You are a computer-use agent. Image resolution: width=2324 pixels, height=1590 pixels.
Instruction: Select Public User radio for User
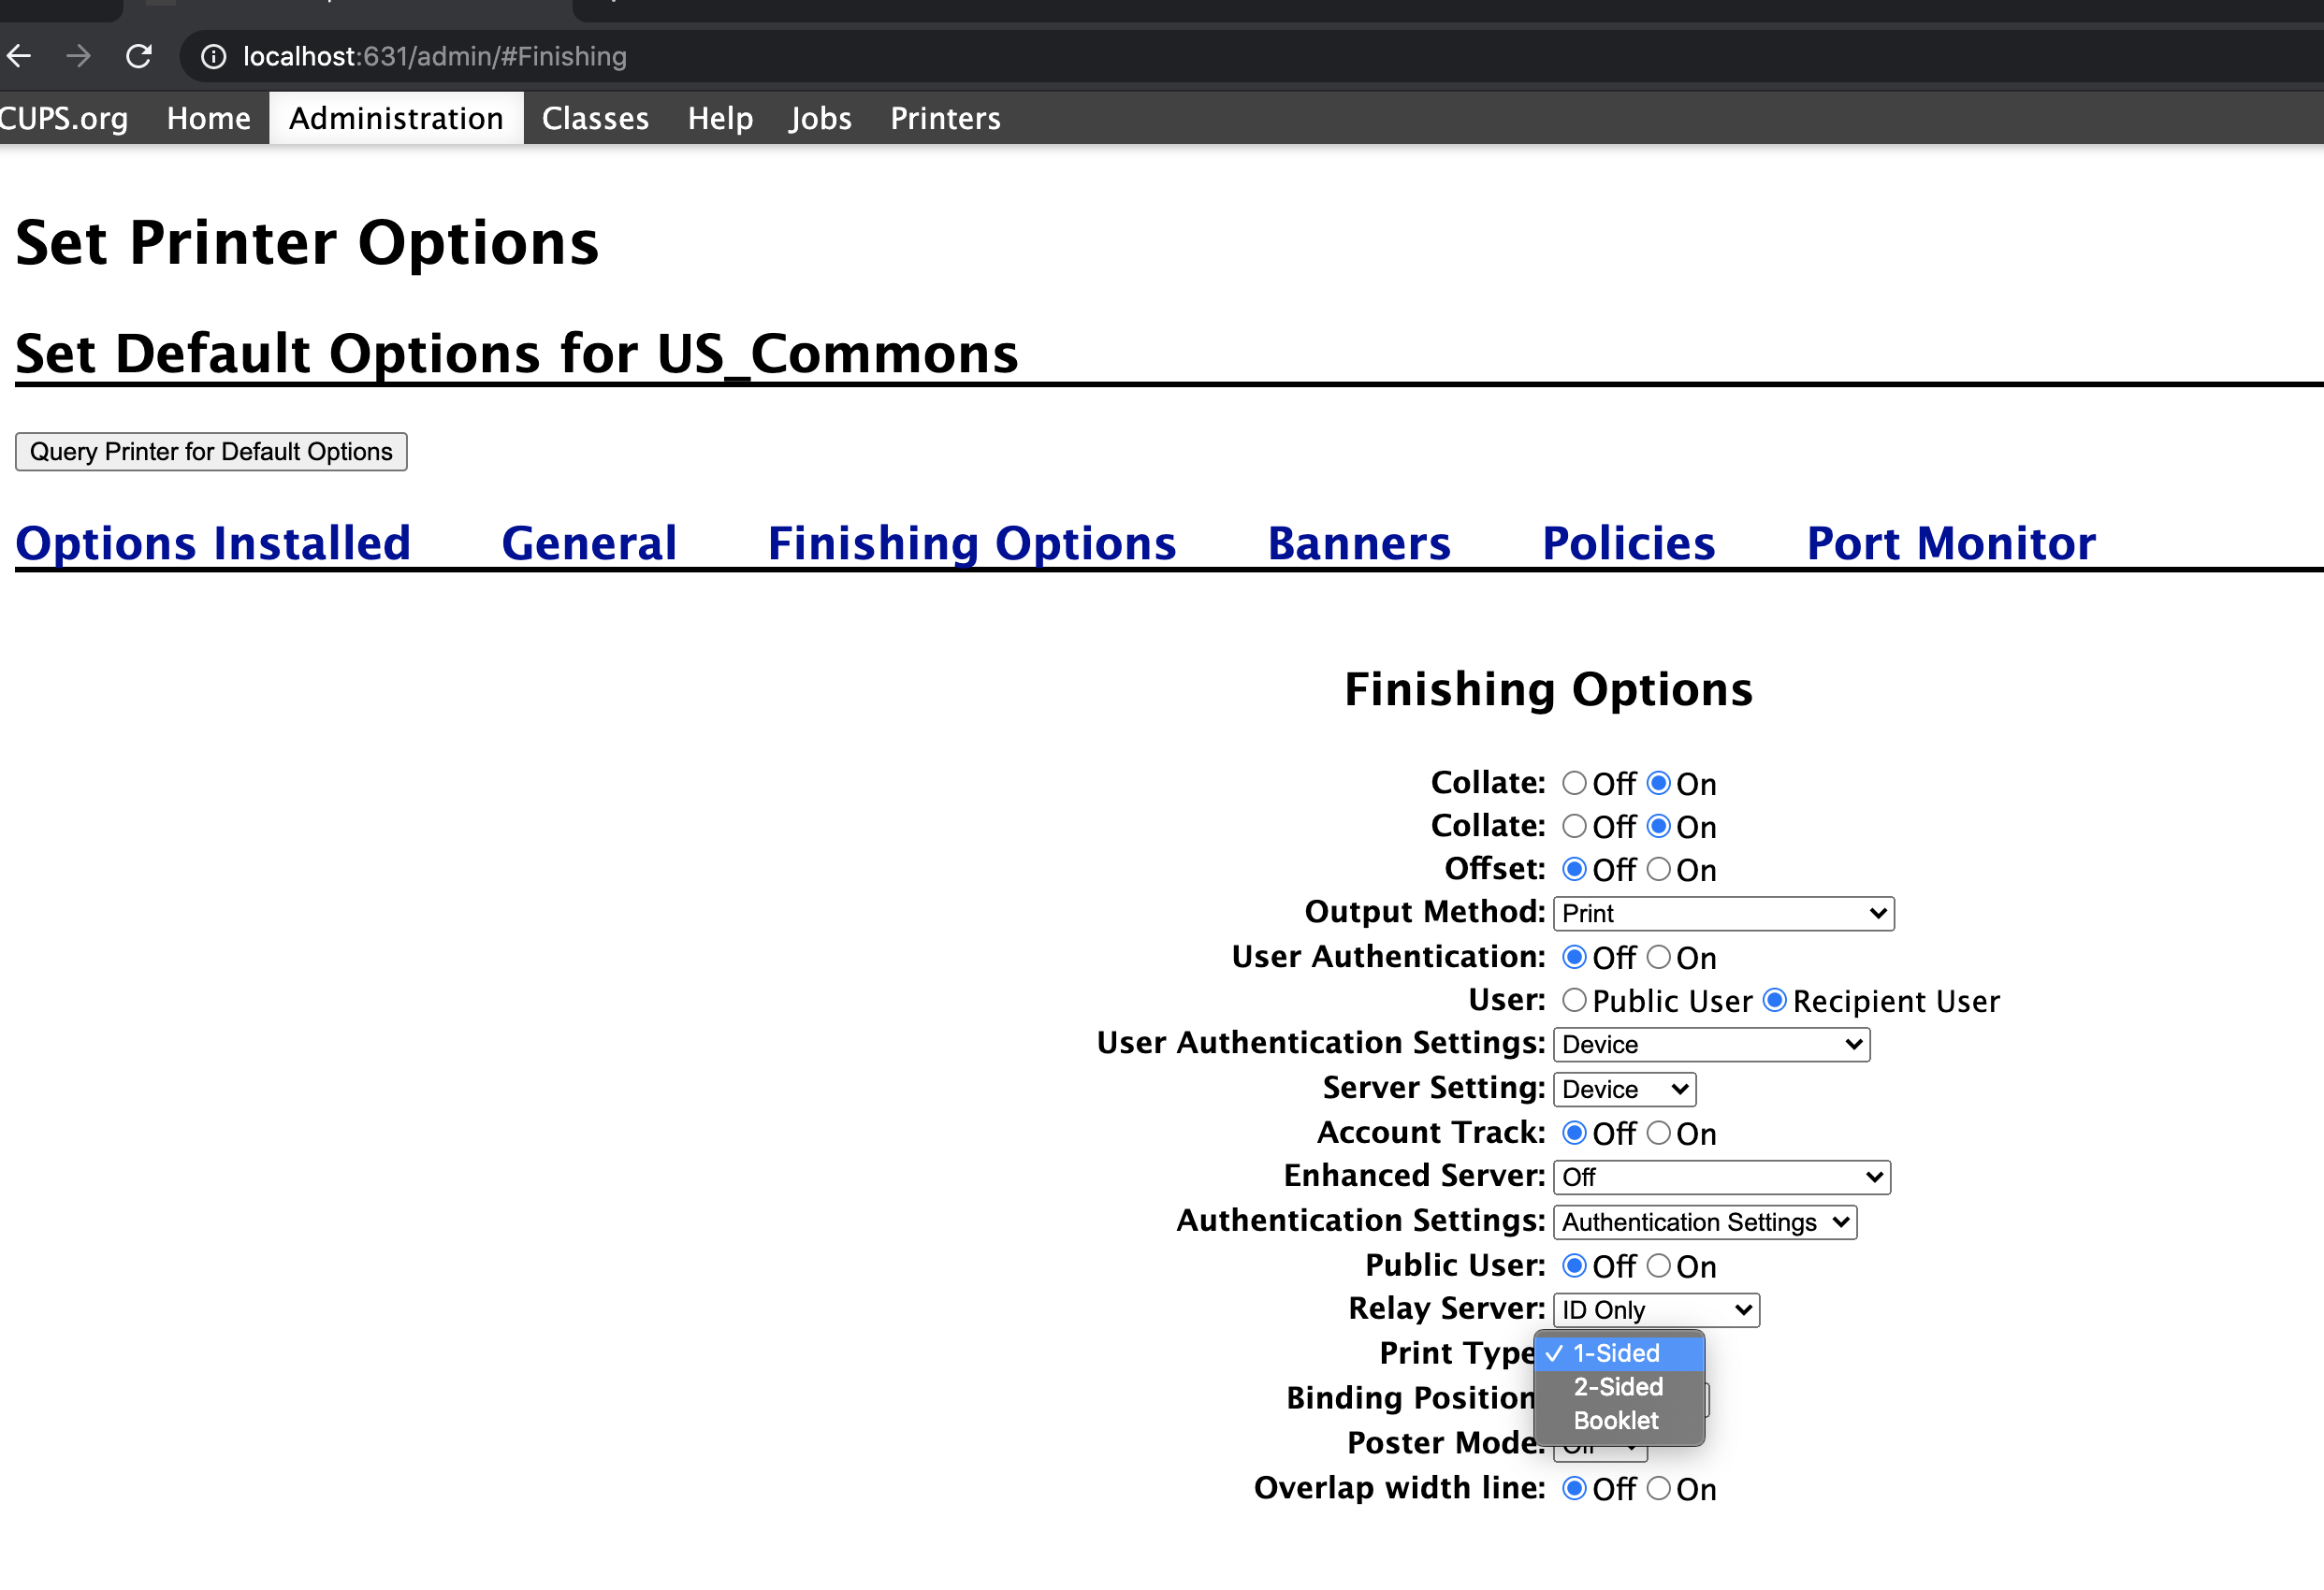point(1574,1000)
